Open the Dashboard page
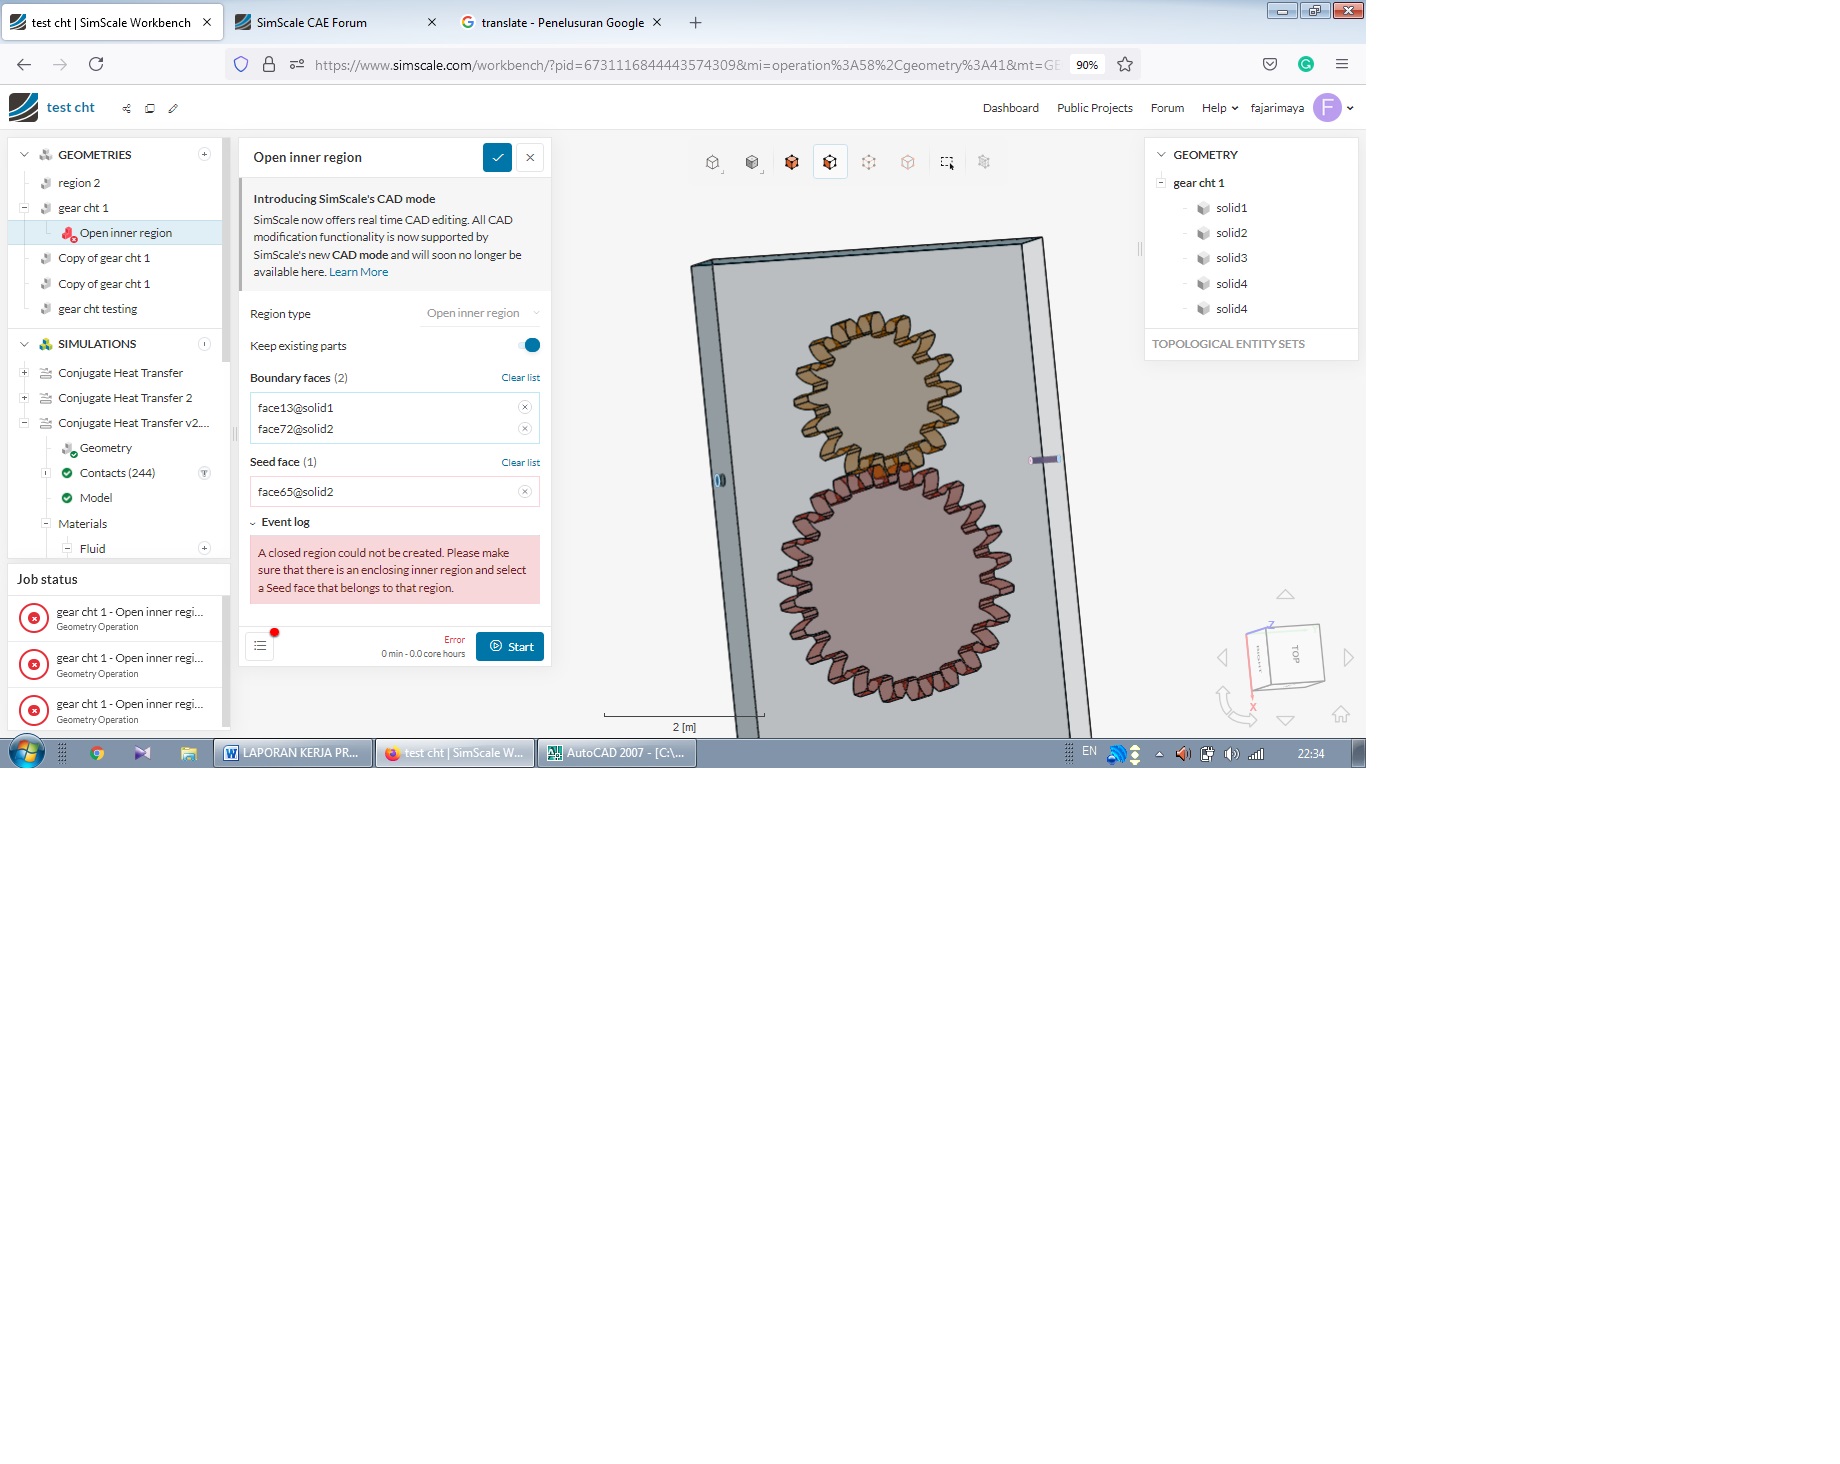1840x1464 pixels. pos(1010,108)
